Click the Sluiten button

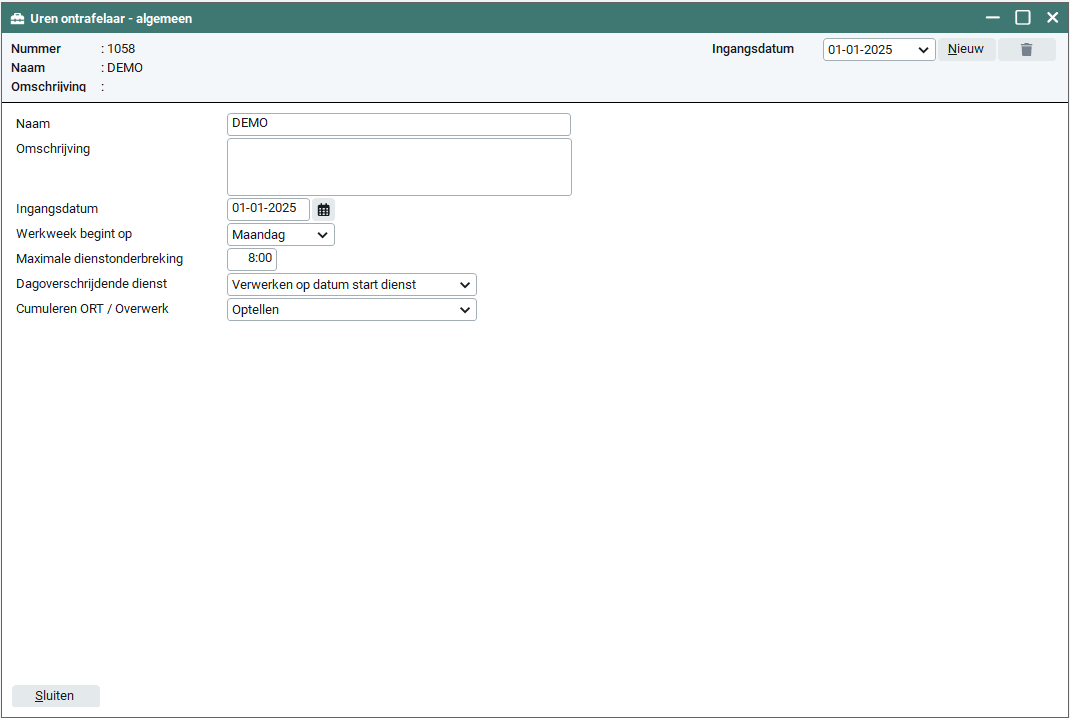point(55,696)
